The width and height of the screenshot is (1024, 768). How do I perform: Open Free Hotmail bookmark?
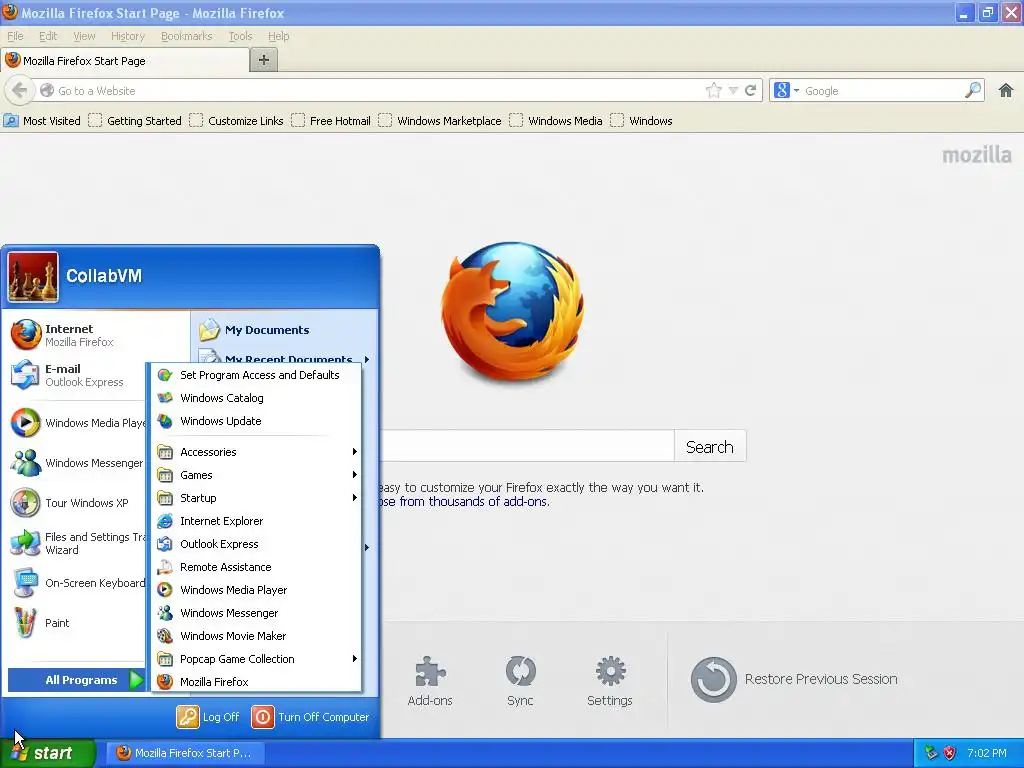(331, 121)
